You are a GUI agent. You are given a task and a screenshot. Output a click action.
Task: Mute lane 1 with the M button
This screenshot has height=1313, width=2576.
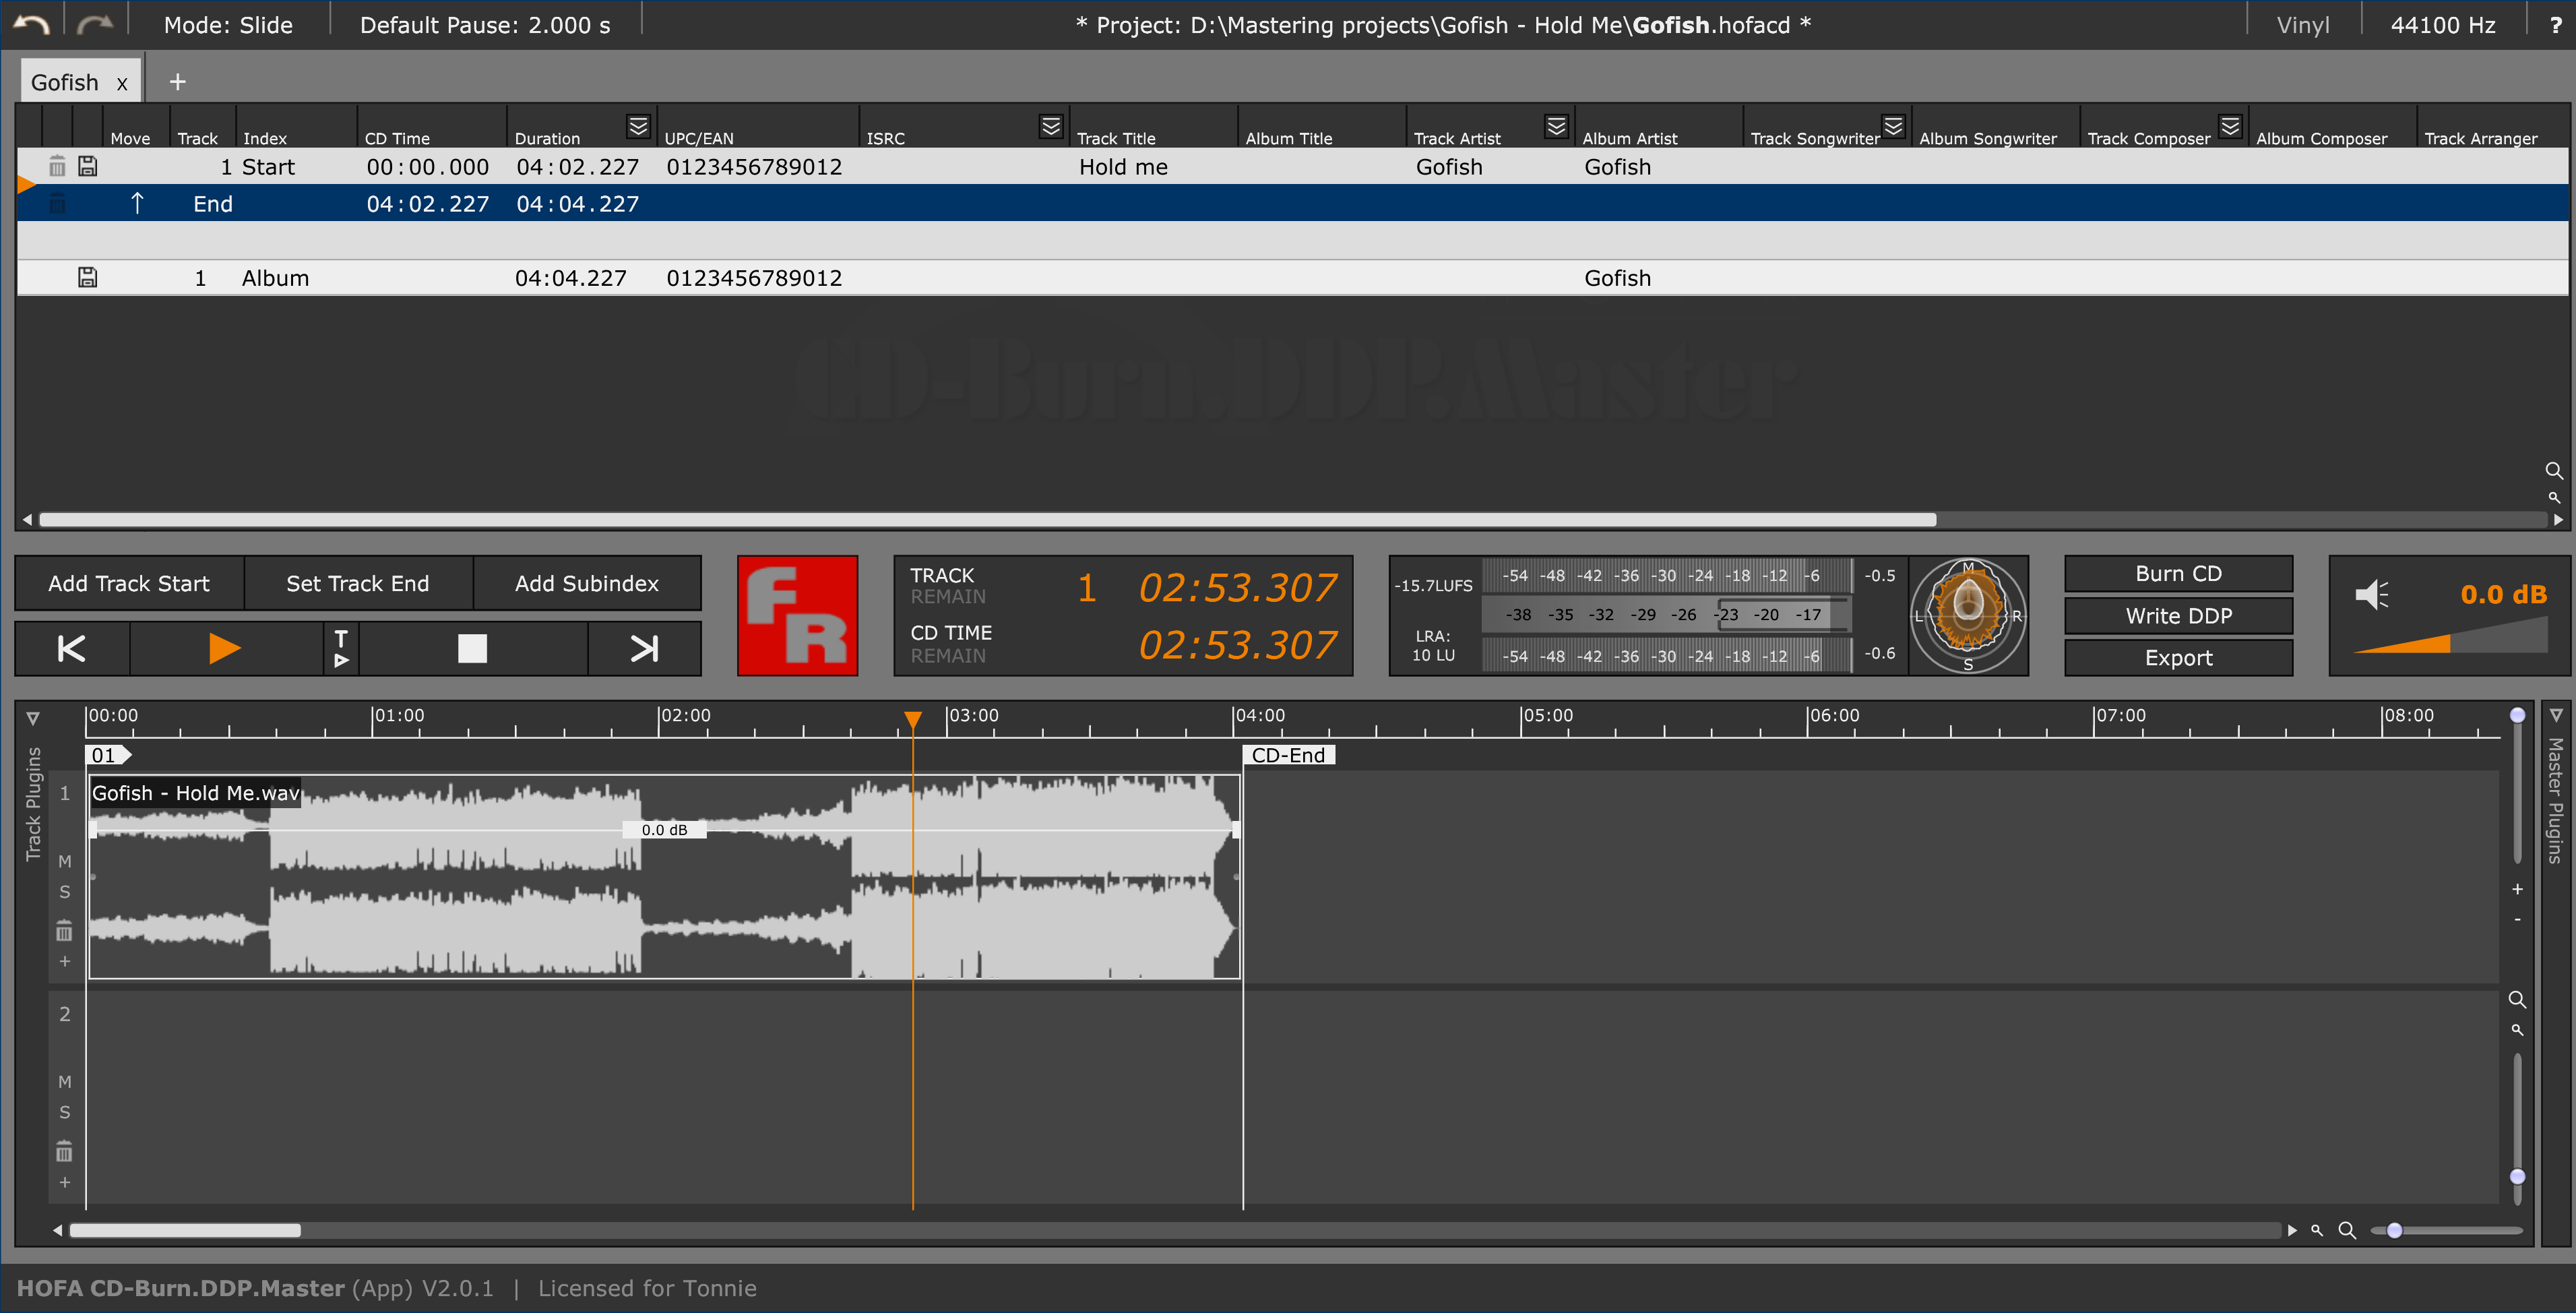pos(64,861)
